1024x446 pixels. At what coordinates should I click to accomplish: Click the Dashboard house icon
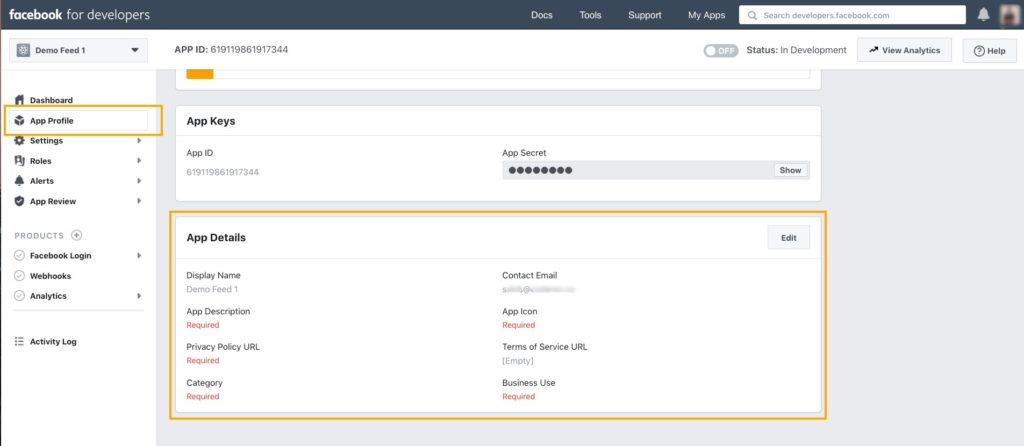coord(19,100)
